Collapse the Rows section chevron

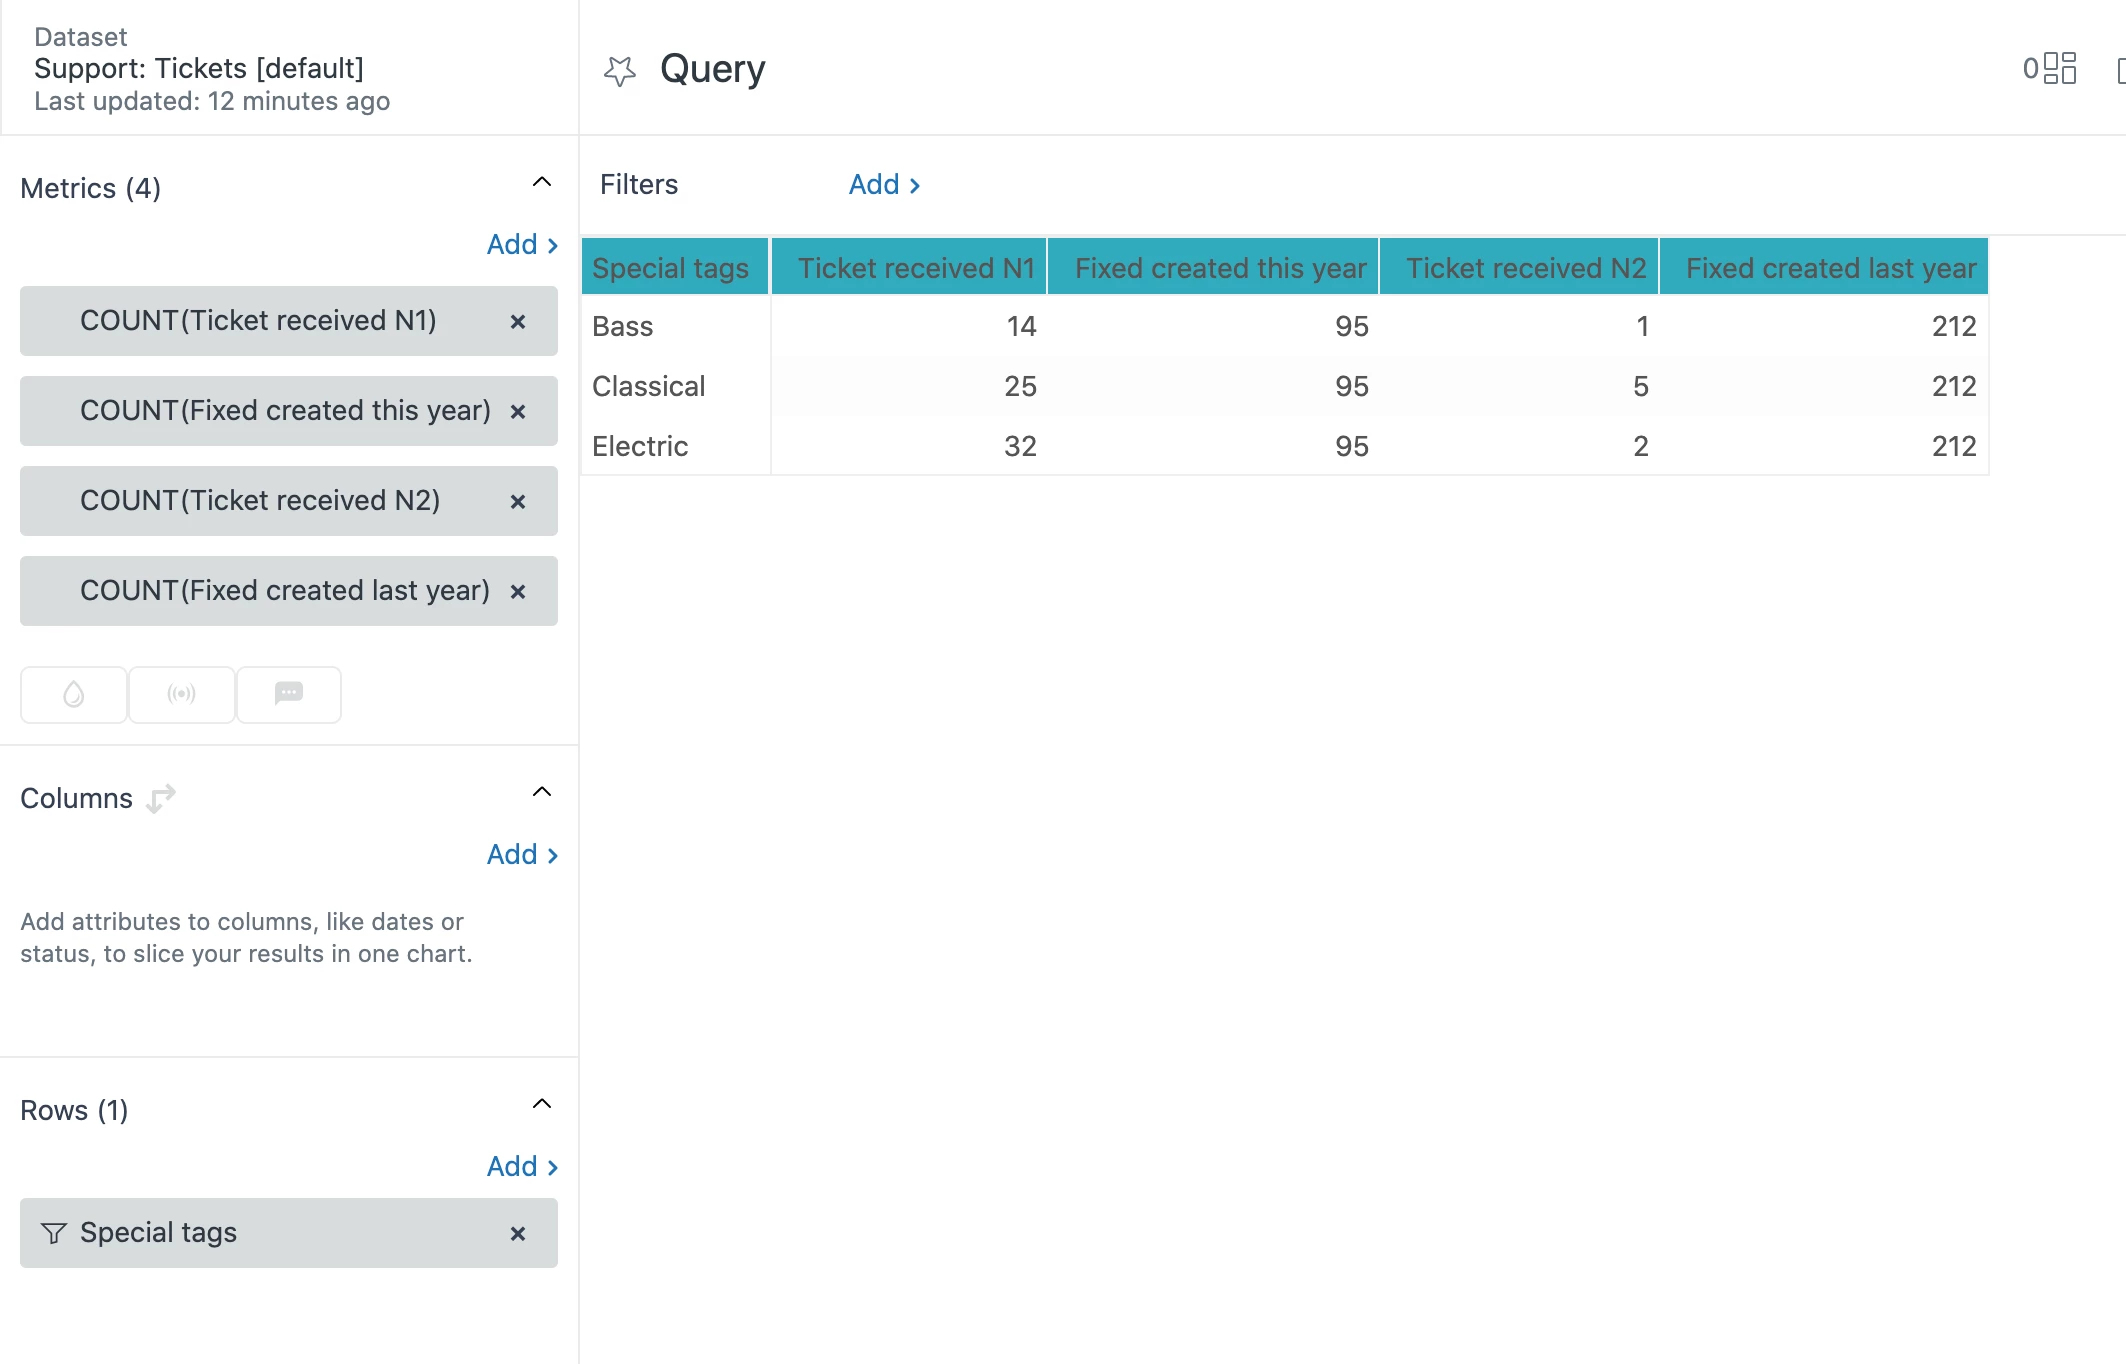(542, 1104)
